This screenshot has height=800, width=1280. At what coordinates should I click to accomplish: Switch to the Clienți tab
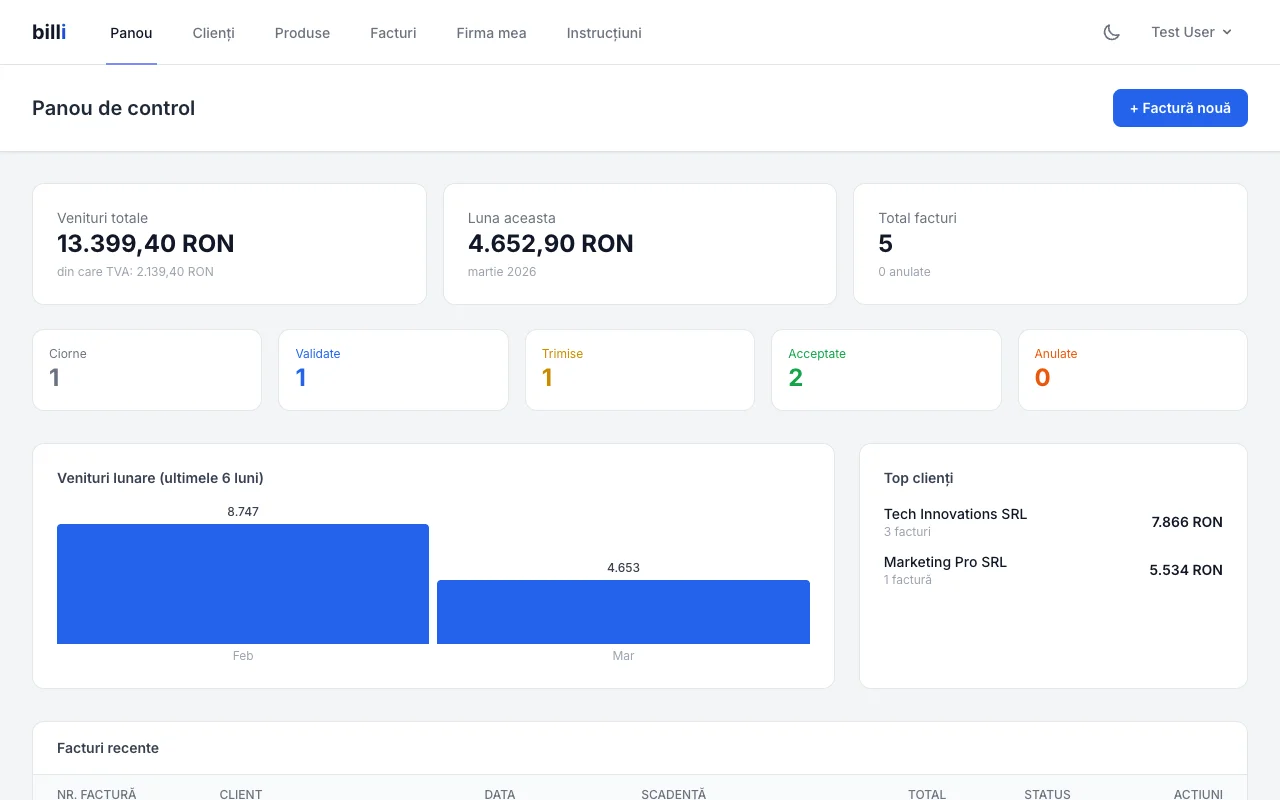[213, 33]
